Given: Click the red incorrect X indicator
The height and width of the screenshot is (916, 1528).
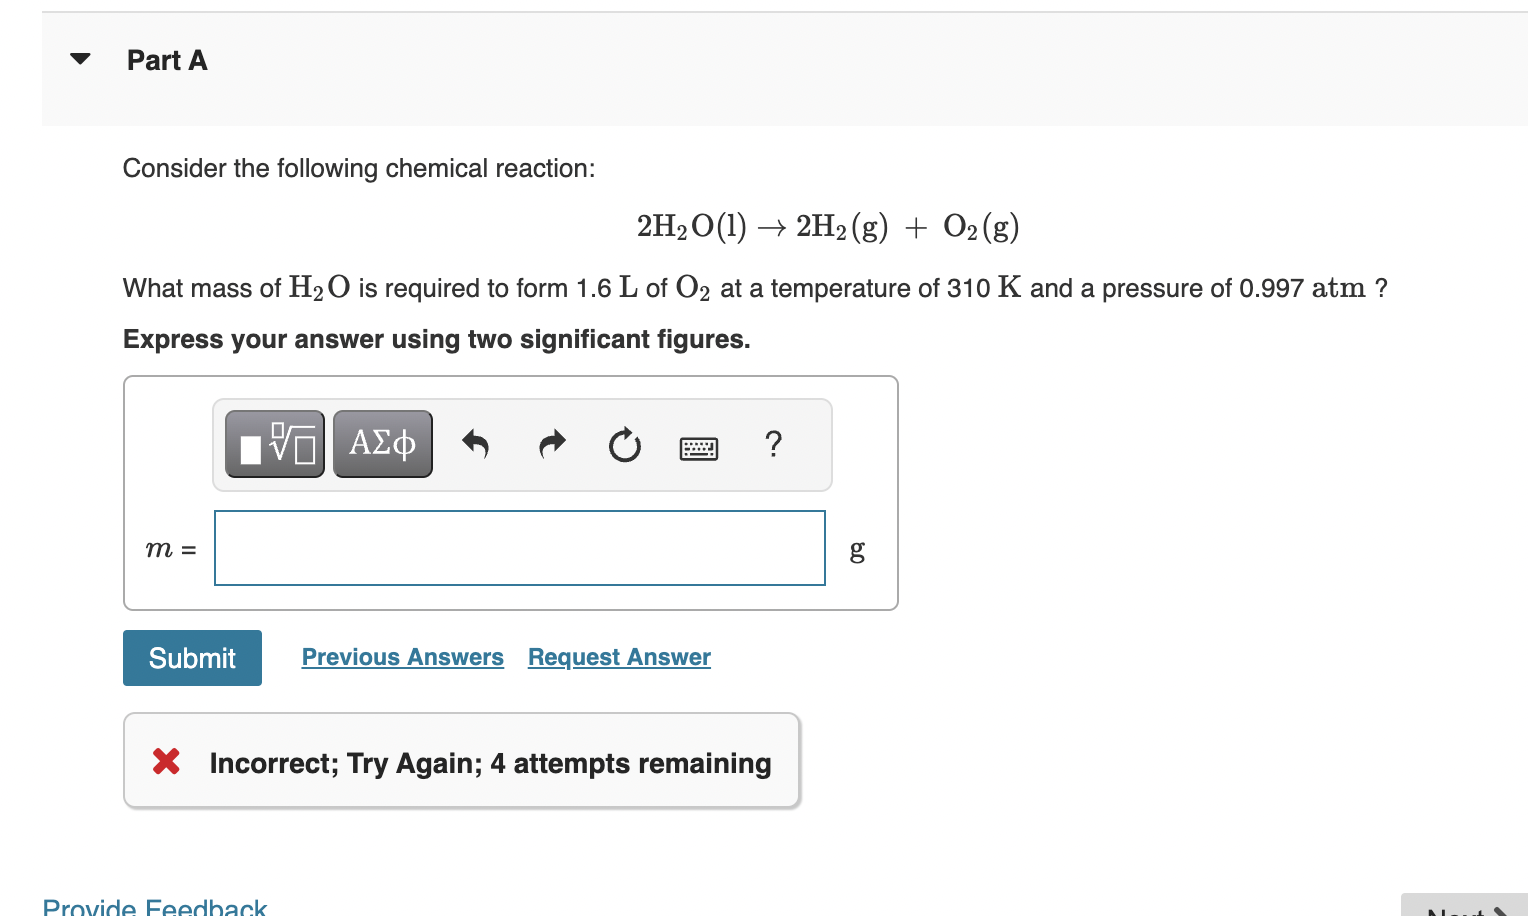Looking at the screenshot, I should [x=167, y=762].
